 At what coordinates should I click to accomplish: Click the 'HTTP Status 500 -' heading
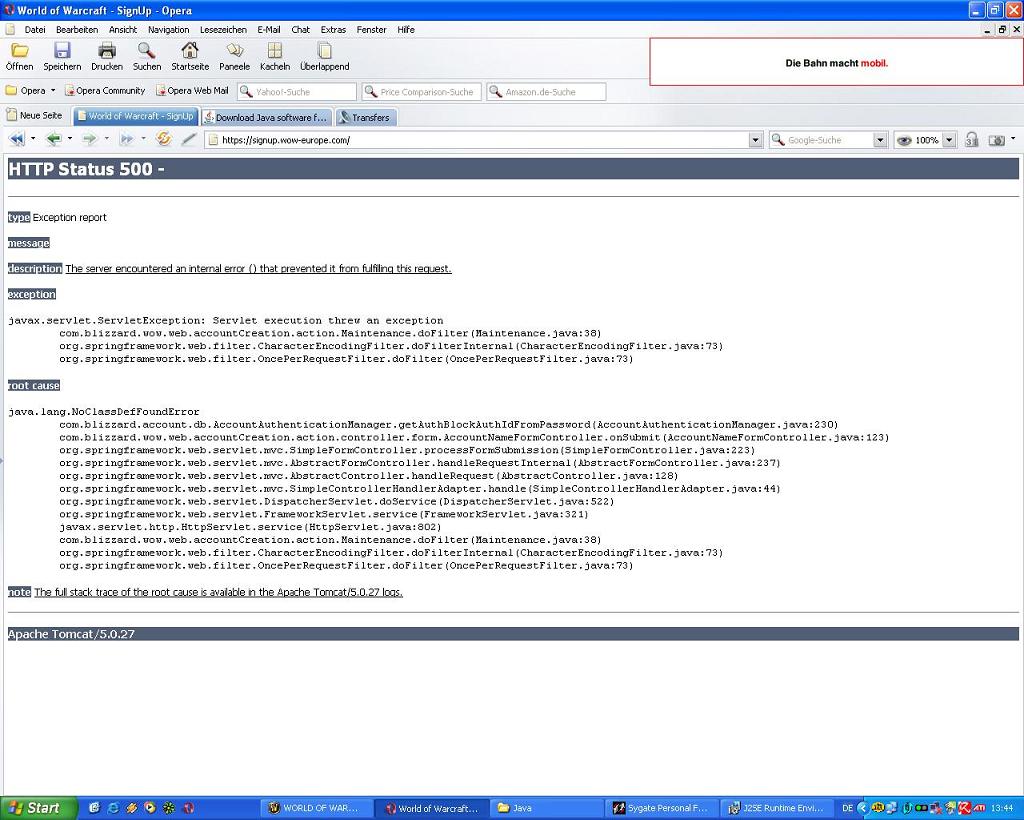pos(86,169)
